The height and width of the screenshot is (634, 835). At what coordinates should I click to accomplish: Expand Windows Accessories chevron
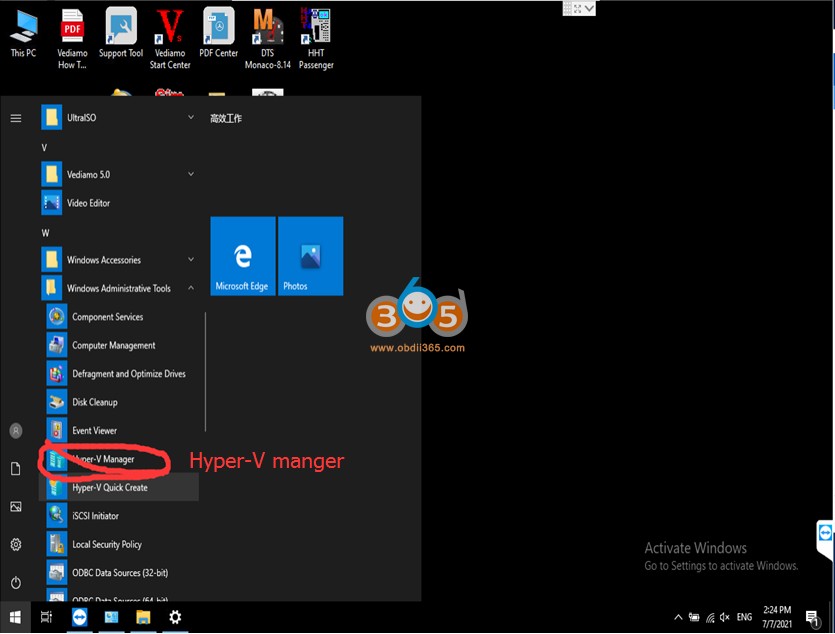(x=191, y=259)
